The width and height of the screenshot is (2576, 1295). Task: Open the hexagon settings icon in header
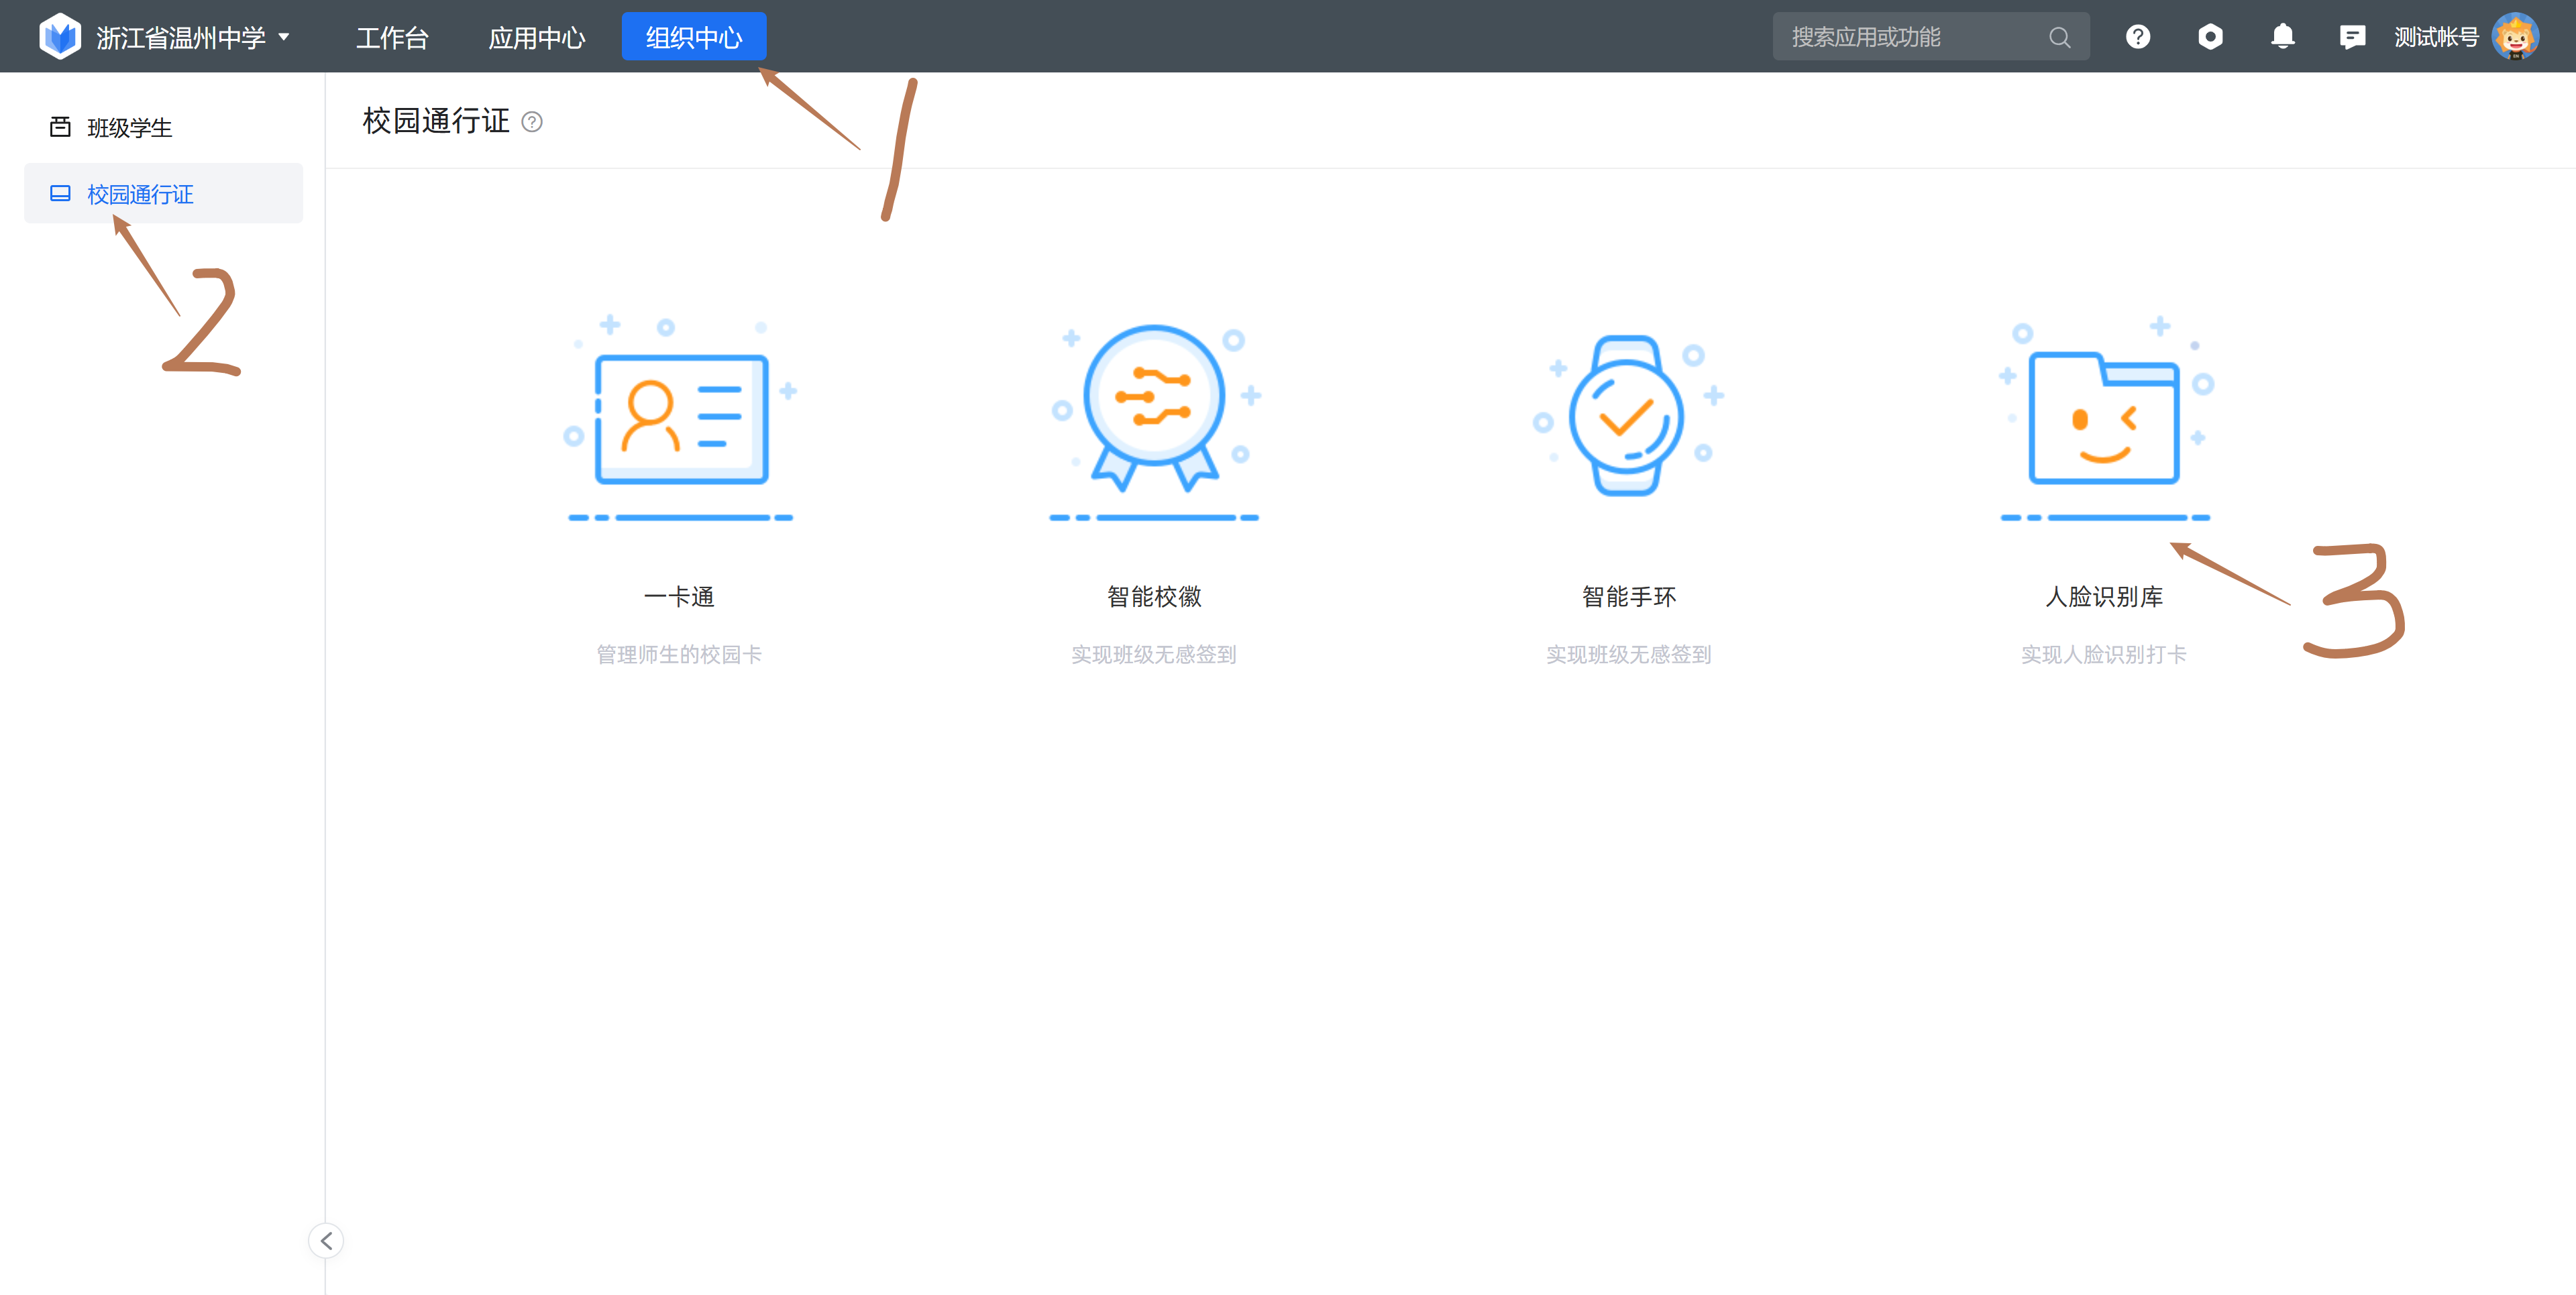[x=2210, y=37]
